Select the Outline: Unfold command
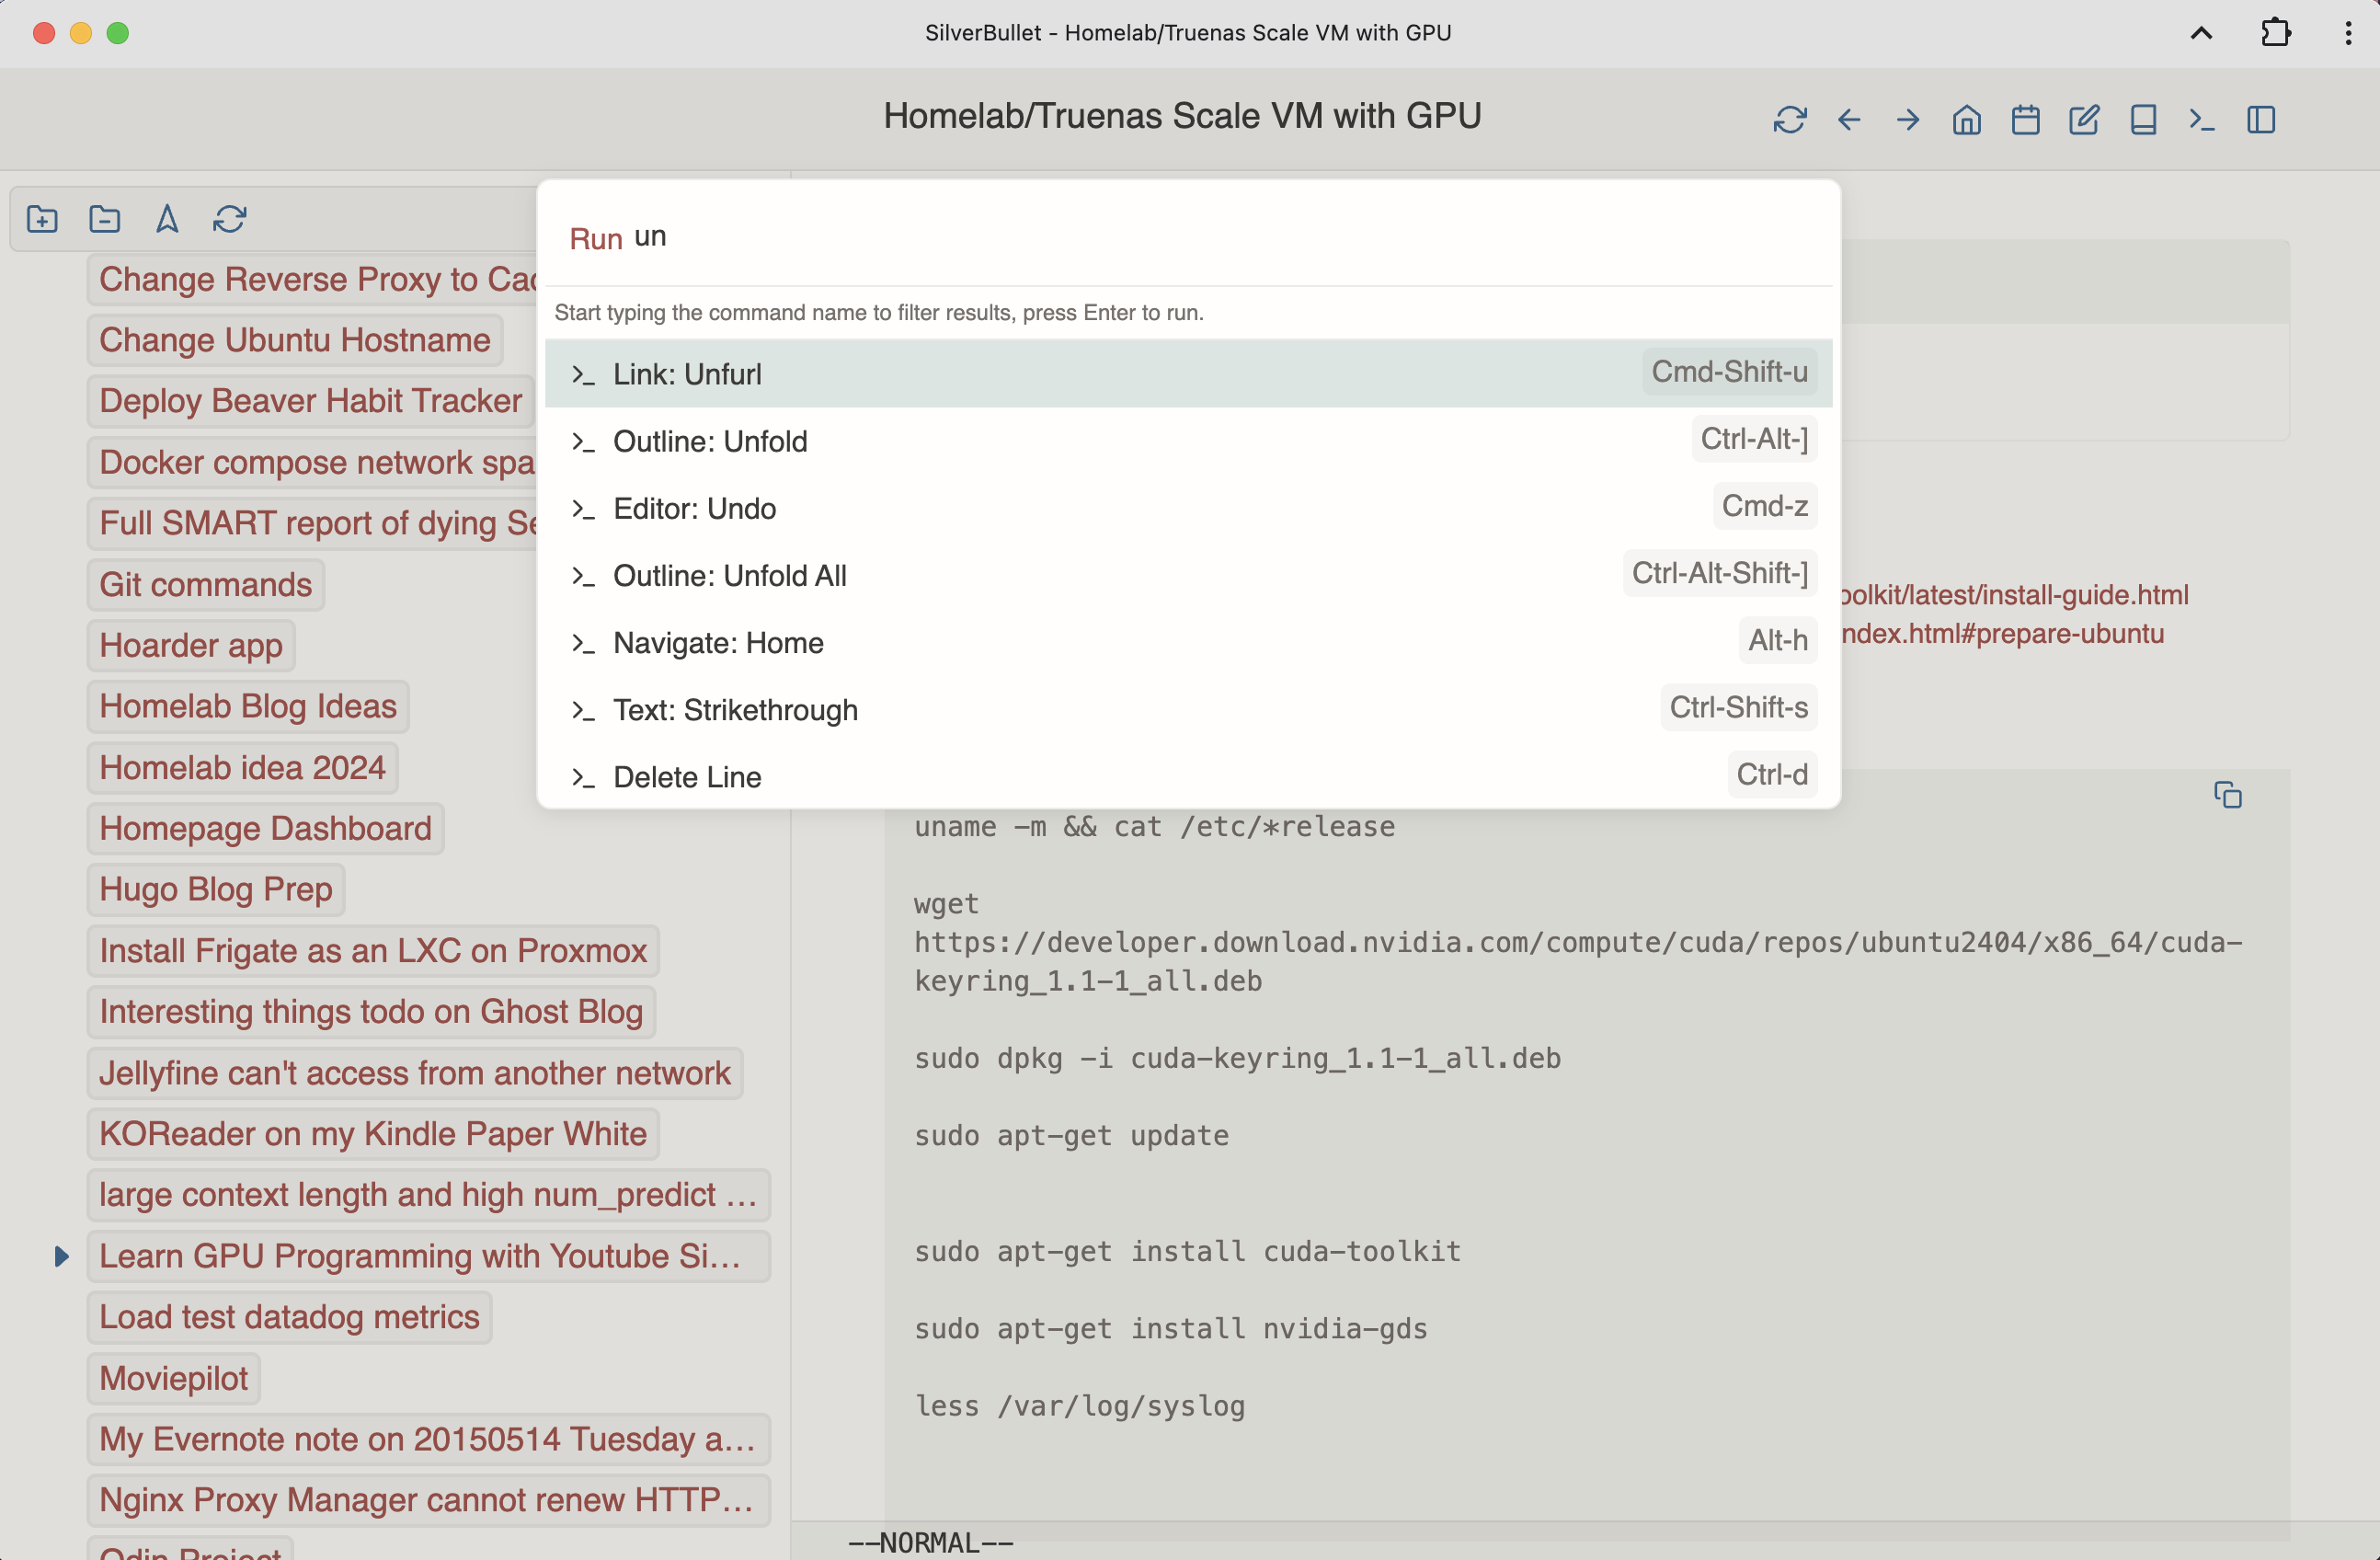The image size is (2380, 1560). click(x=1188, y=440)
